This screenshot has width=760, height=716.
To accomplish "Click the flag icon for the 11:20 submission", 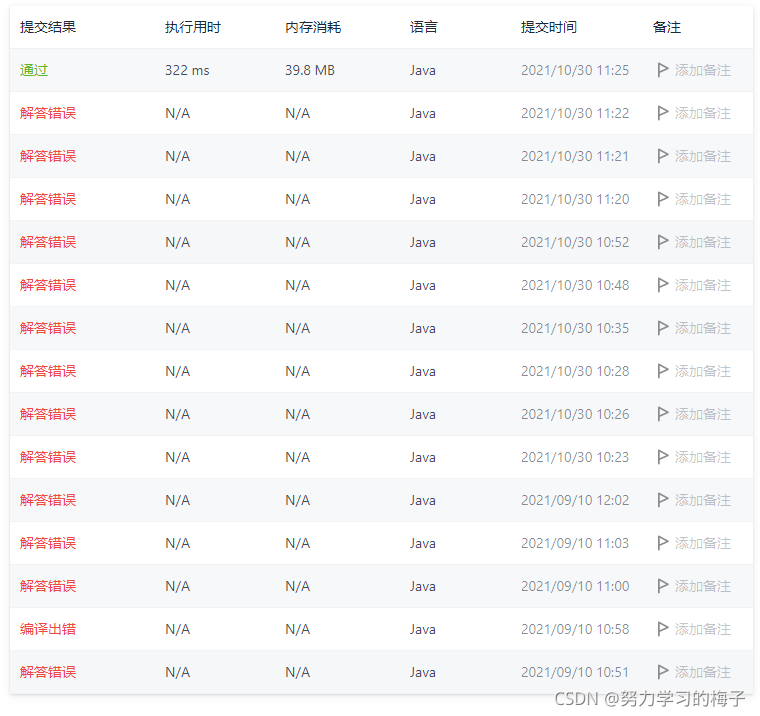I will (x=663, y=199).
